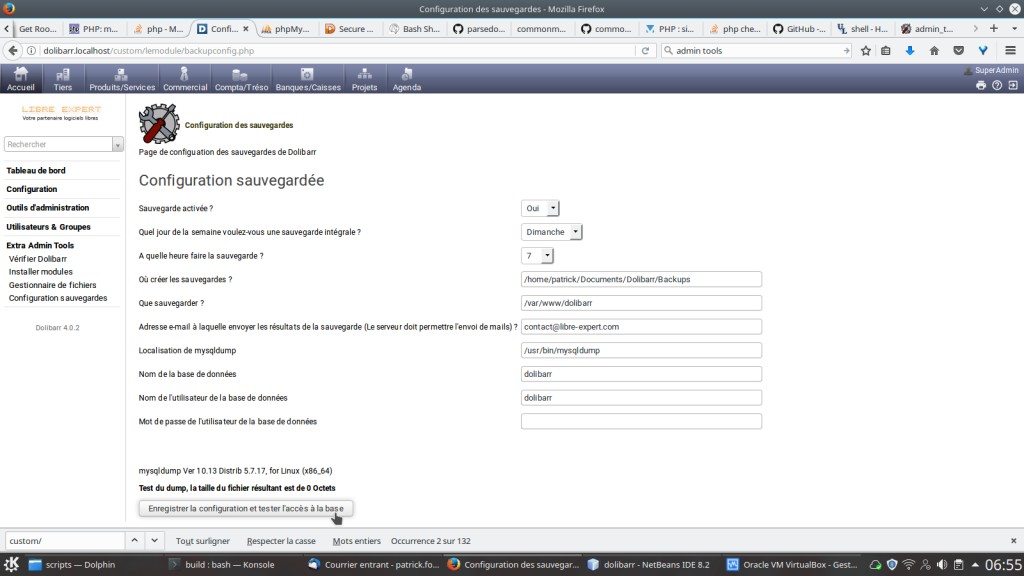Click the Dolibarr print page icon
This screenshot has width=1024, height=576.
click(x=981, y=85)
